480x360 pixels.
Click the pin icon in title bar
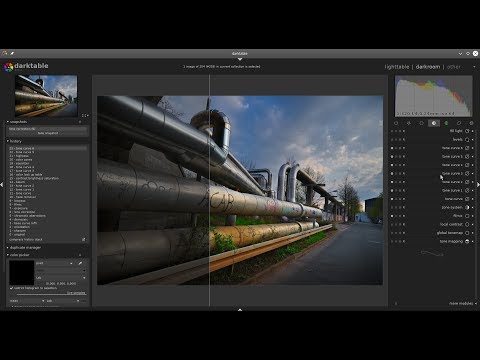click(x=12, y=53)
